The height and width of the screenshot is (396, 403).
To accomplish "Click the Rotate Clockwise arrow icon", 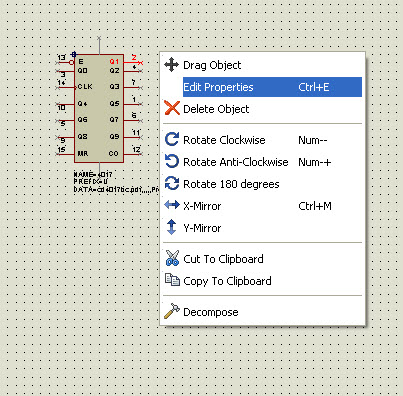I will click(x=172, y=139).
